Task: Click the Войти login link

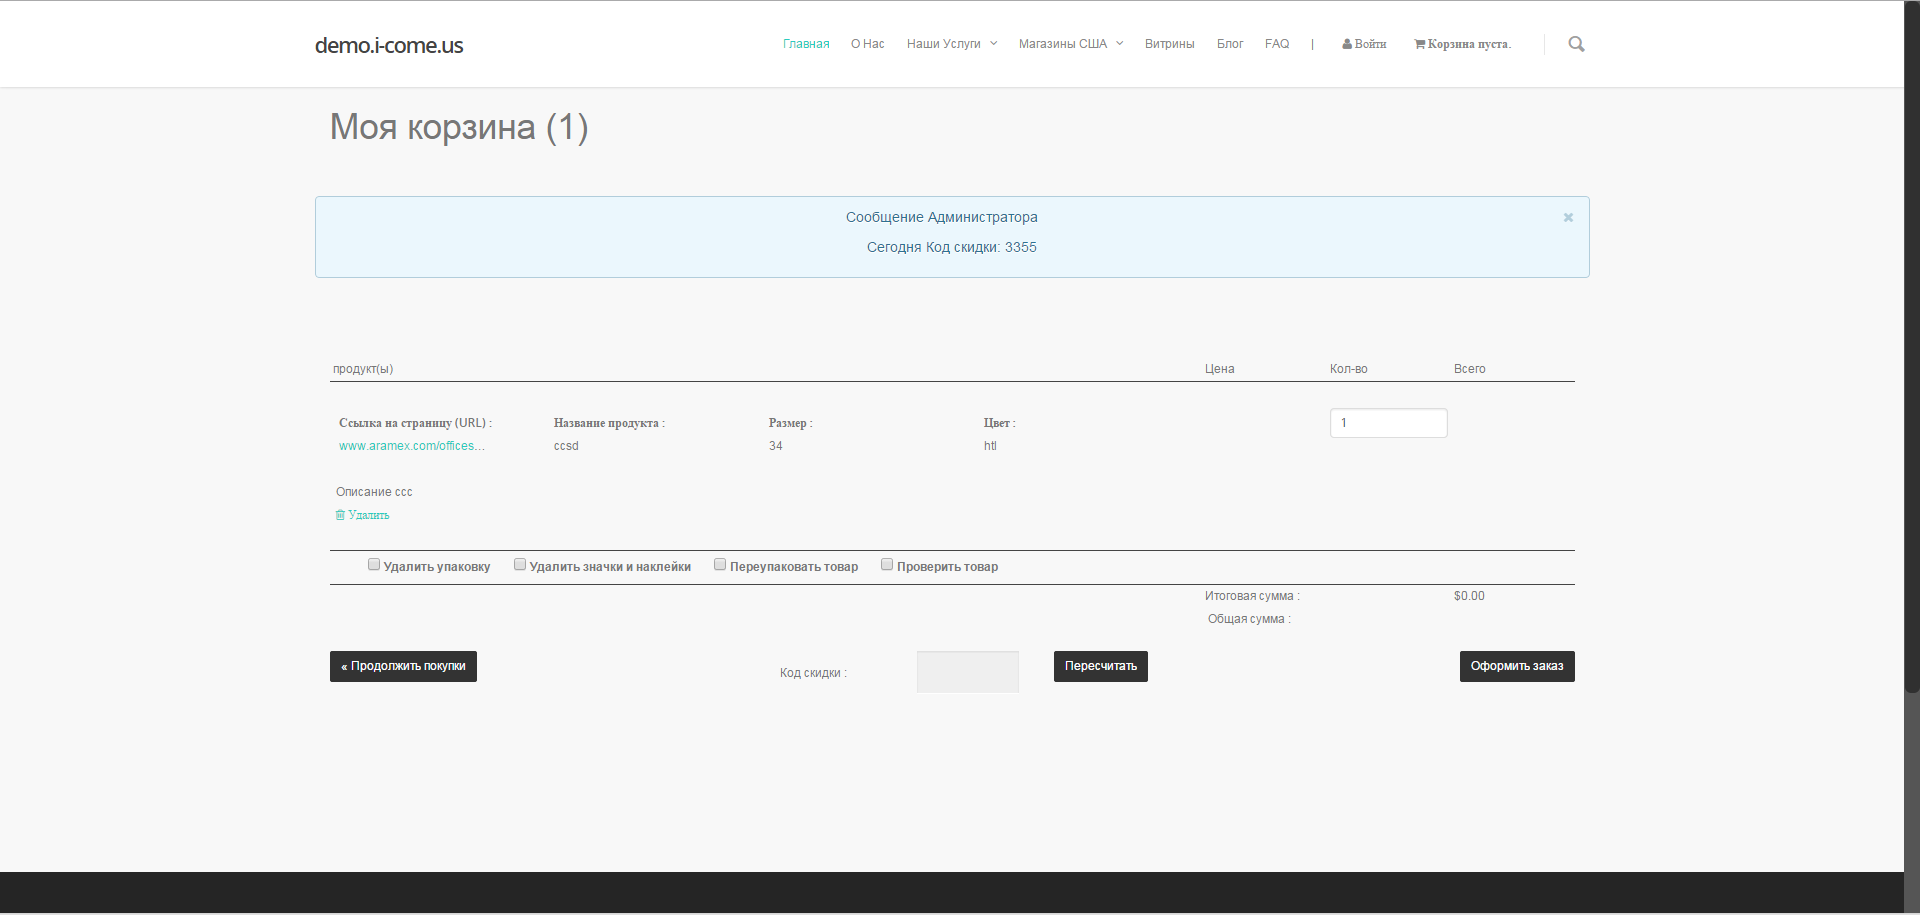Action: (1370, 44)
